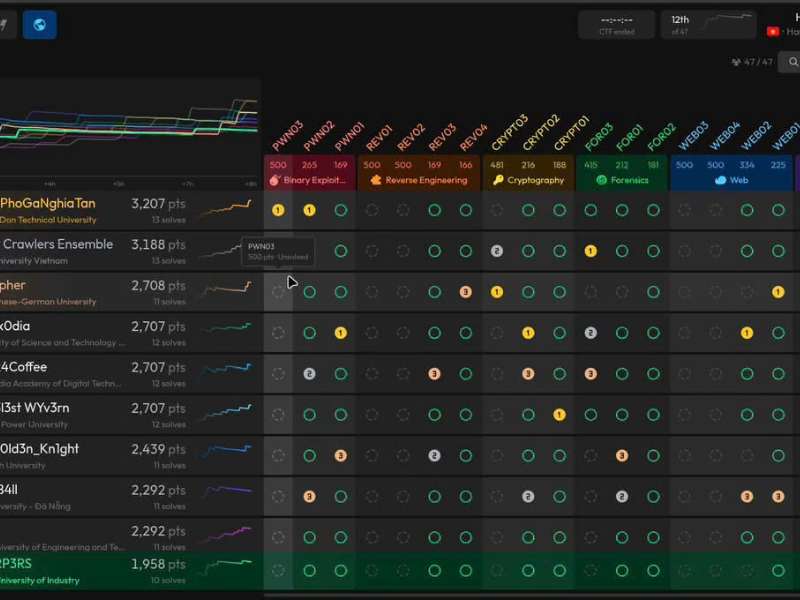Image resolution: width=800 pixels, height=600 pixels.
Task: Open the search magnifier icon
Action: 792,62
